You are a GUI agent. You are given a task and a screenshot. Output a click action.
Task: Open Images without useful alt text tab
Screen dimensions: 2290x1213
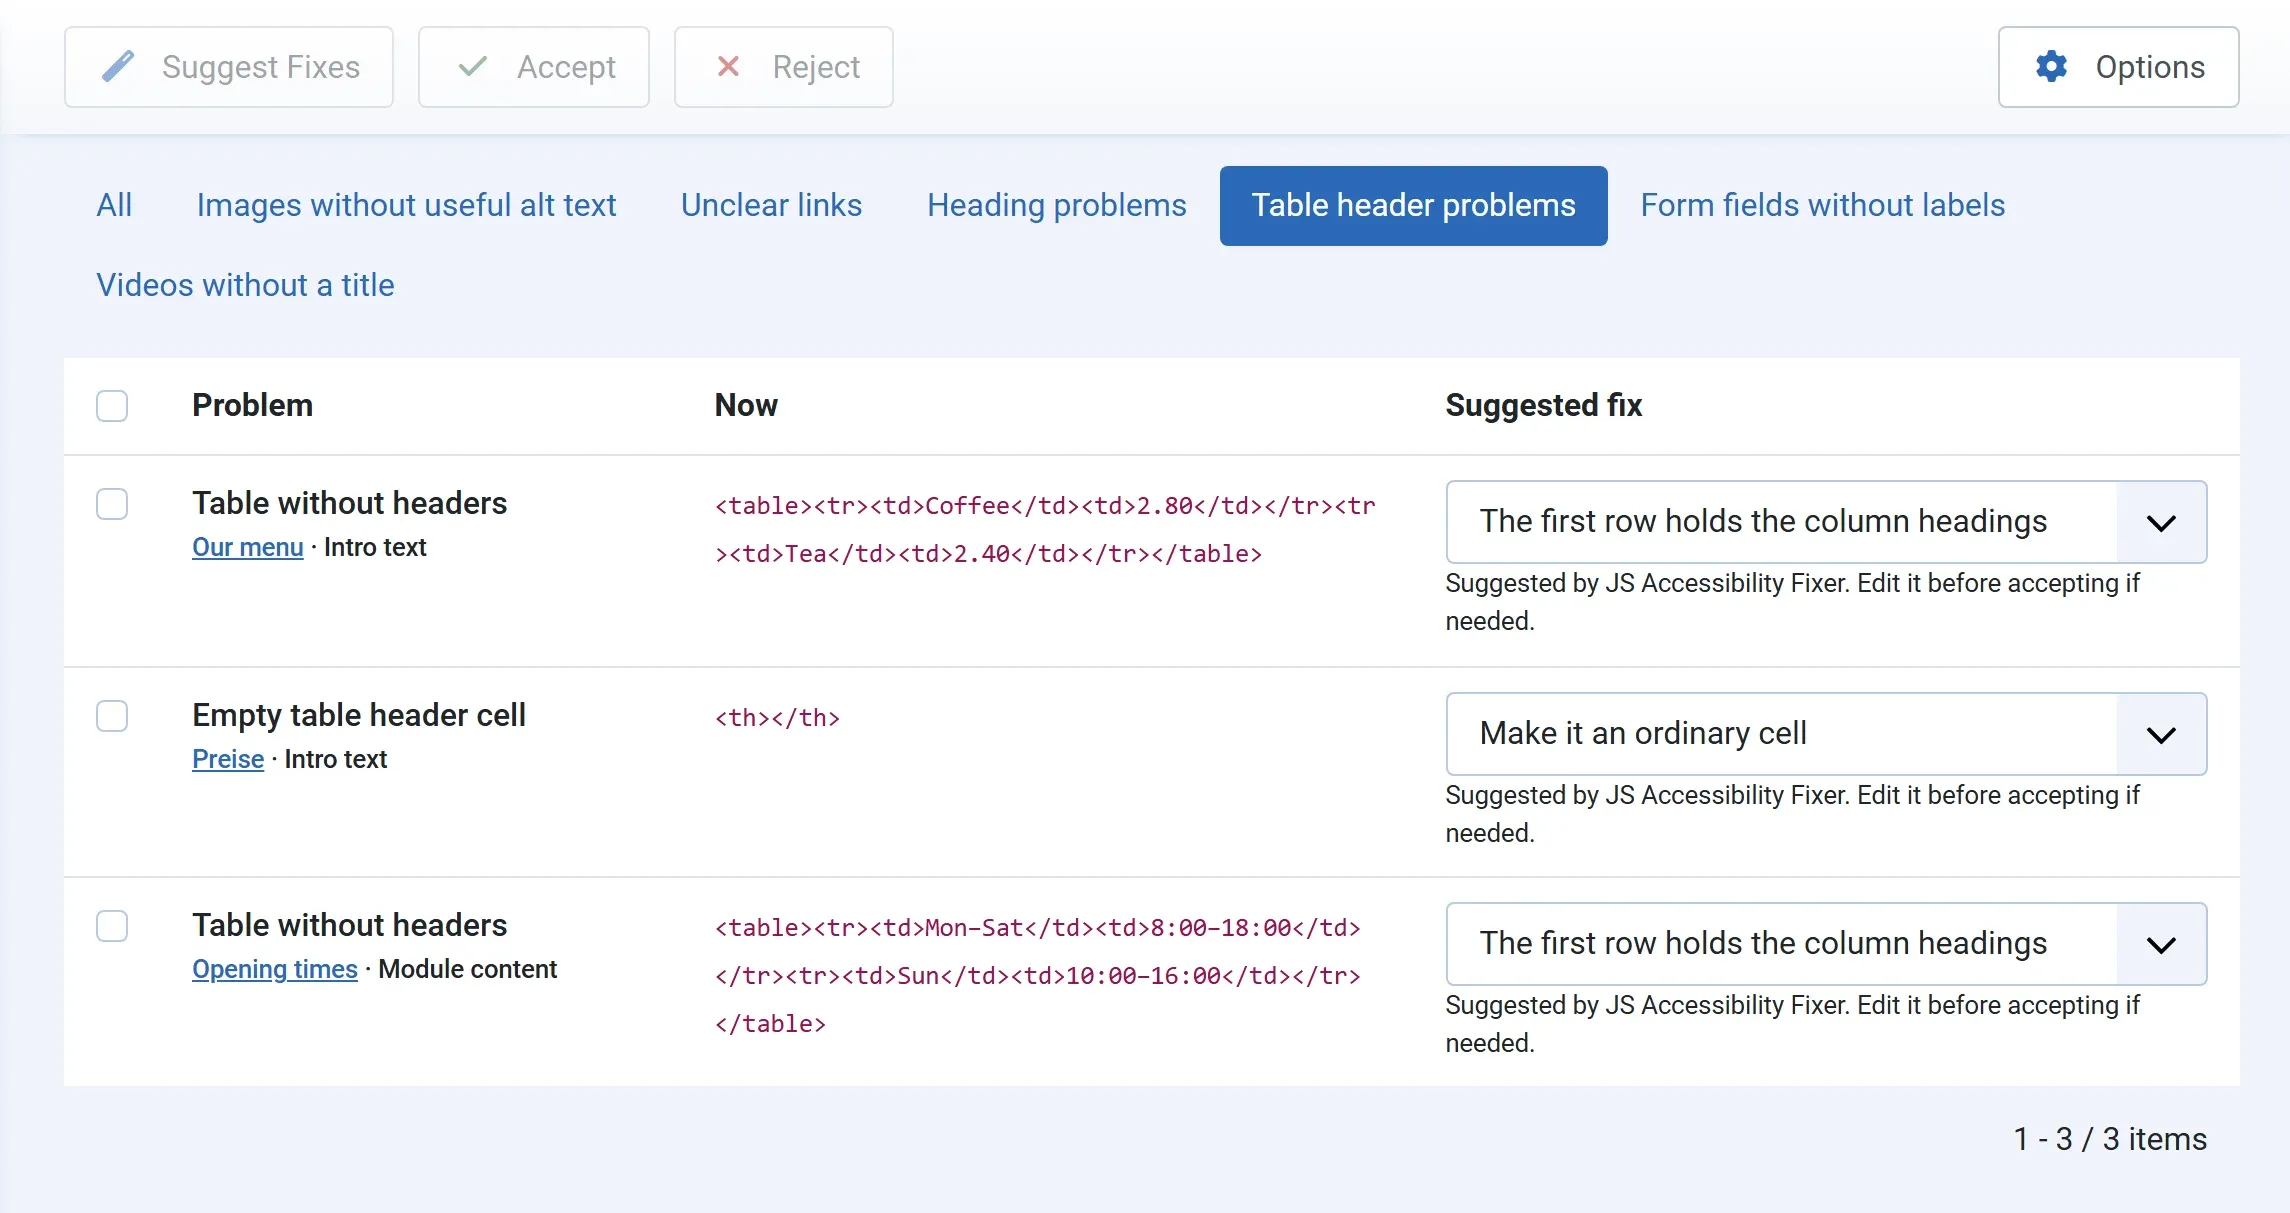tap(406, 205)
